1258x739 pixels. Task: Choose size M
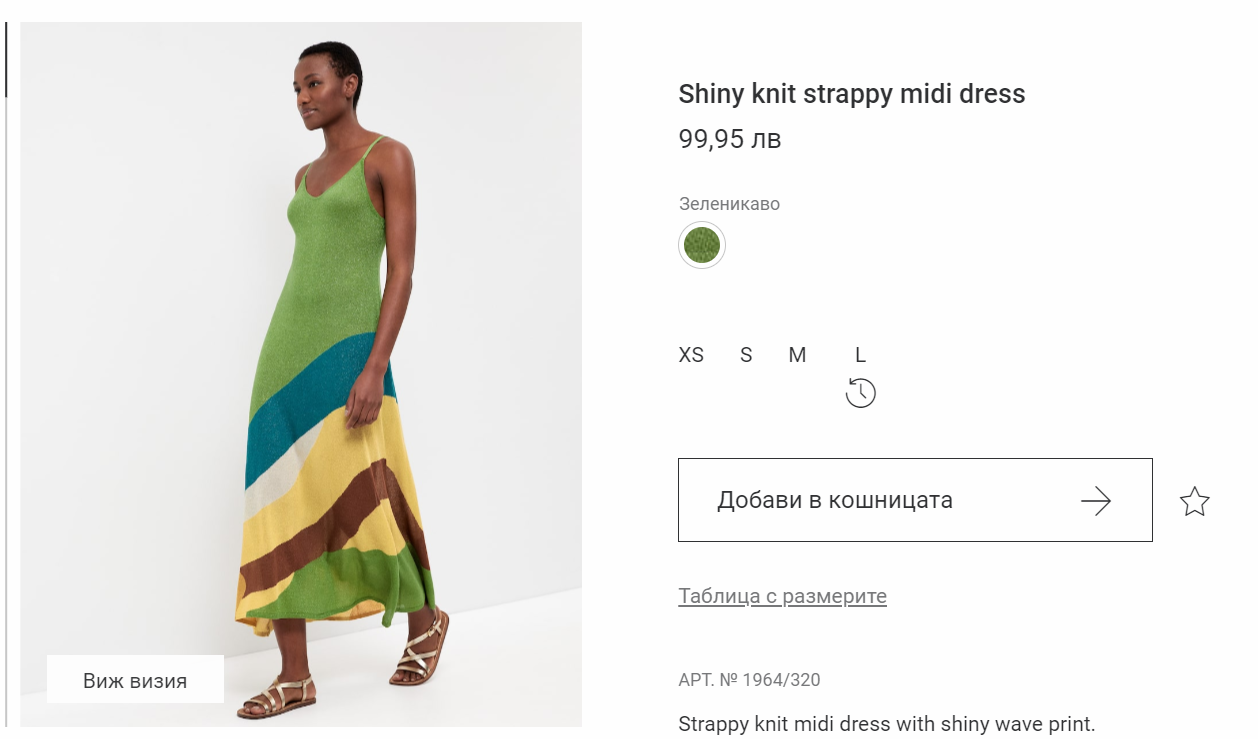tap(797, 355)
